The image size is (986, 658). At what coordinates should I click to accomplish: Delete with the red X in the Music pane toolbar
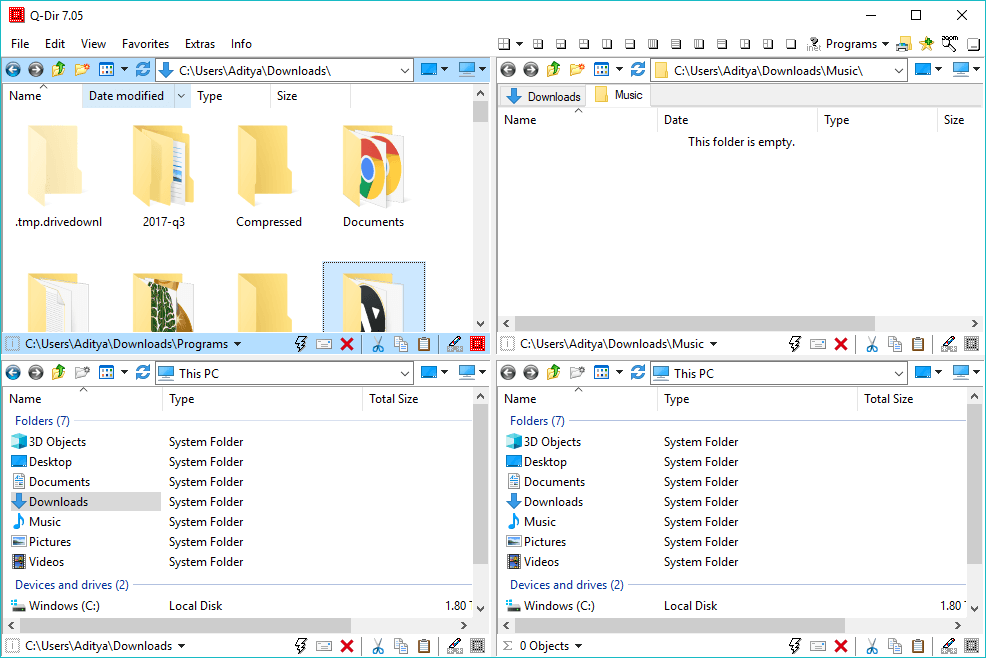tap(841, 343)
